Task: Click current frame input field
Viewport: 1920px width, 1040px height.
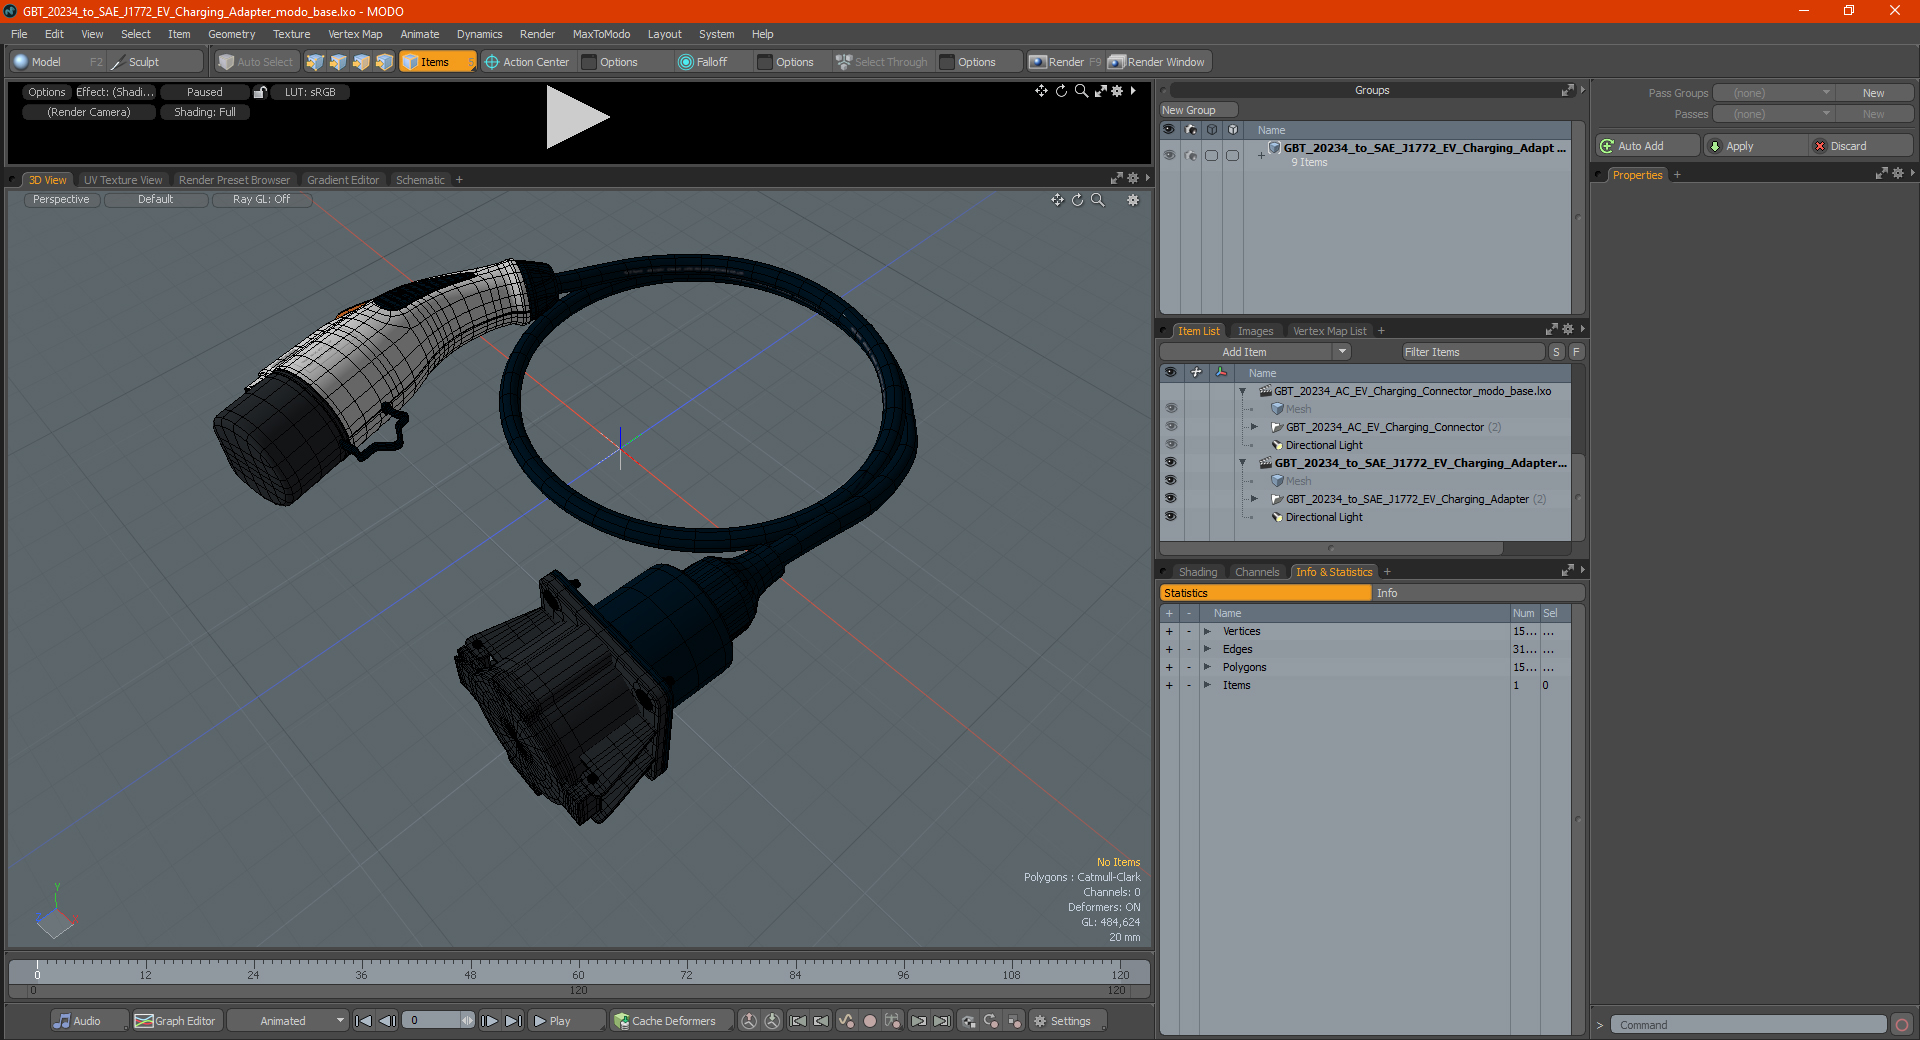Action: click(x=433, y=1021)
